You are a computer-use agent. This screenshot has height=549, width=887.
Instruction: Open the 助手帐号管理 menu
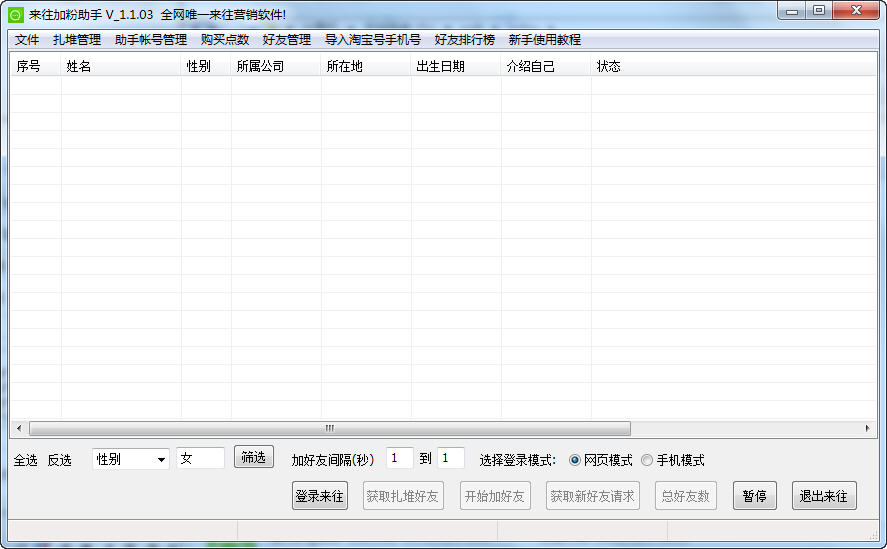[x=150, y=40]
